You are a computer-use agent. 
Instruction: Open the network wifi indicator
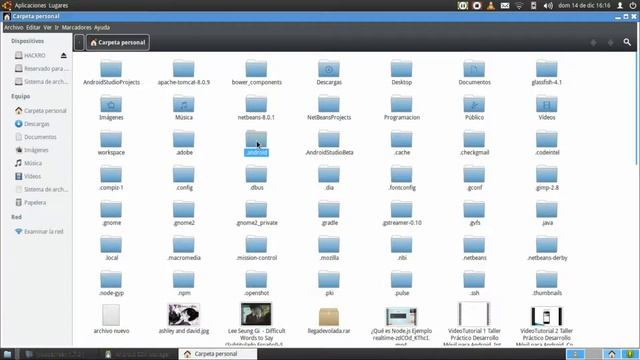(519, 5)
